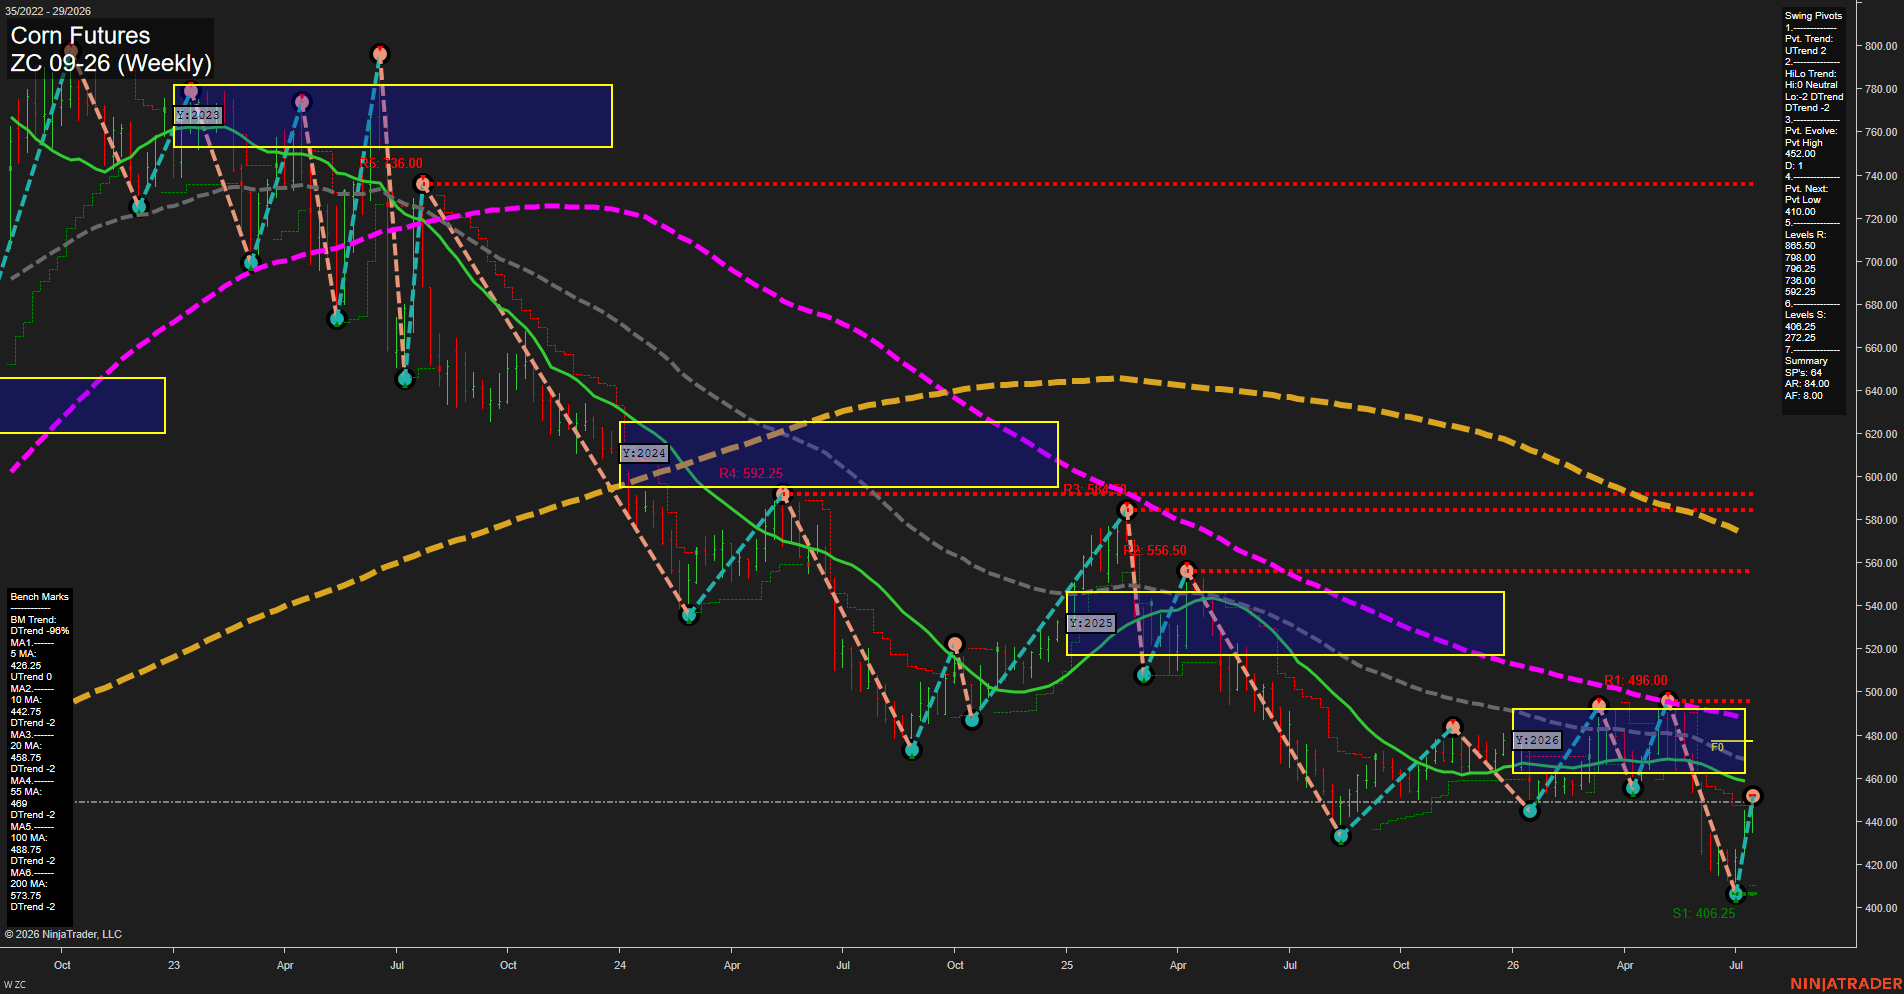Click the R4: 592.25 resistance label
Image resolution: width=1904 pixels, height=994 pixels.
pos(751,473)
